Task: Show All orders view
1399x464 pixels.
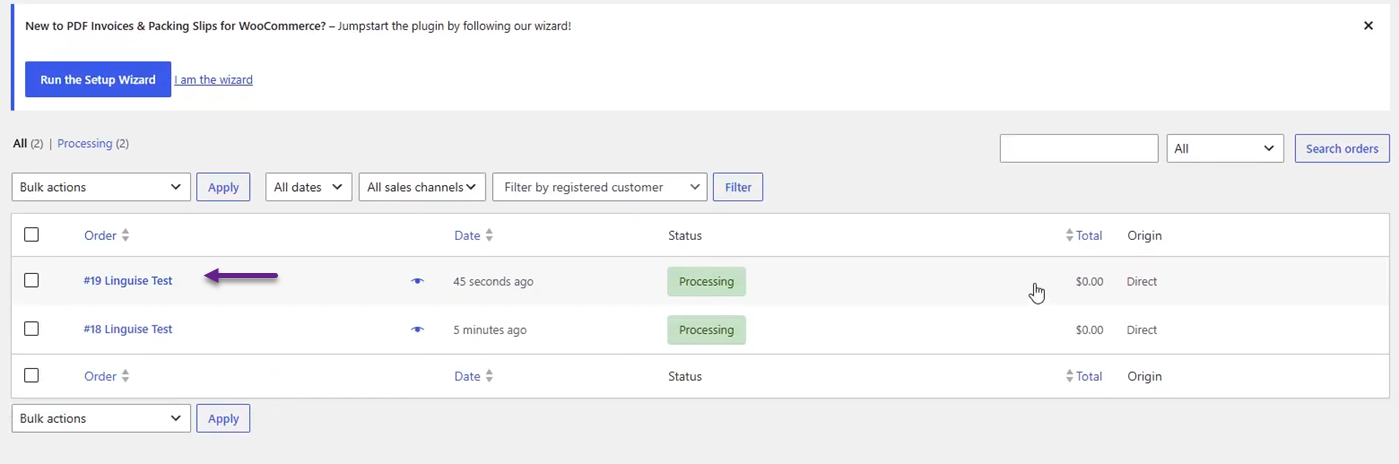Action: pyautogui.click(x=20, y=144)
